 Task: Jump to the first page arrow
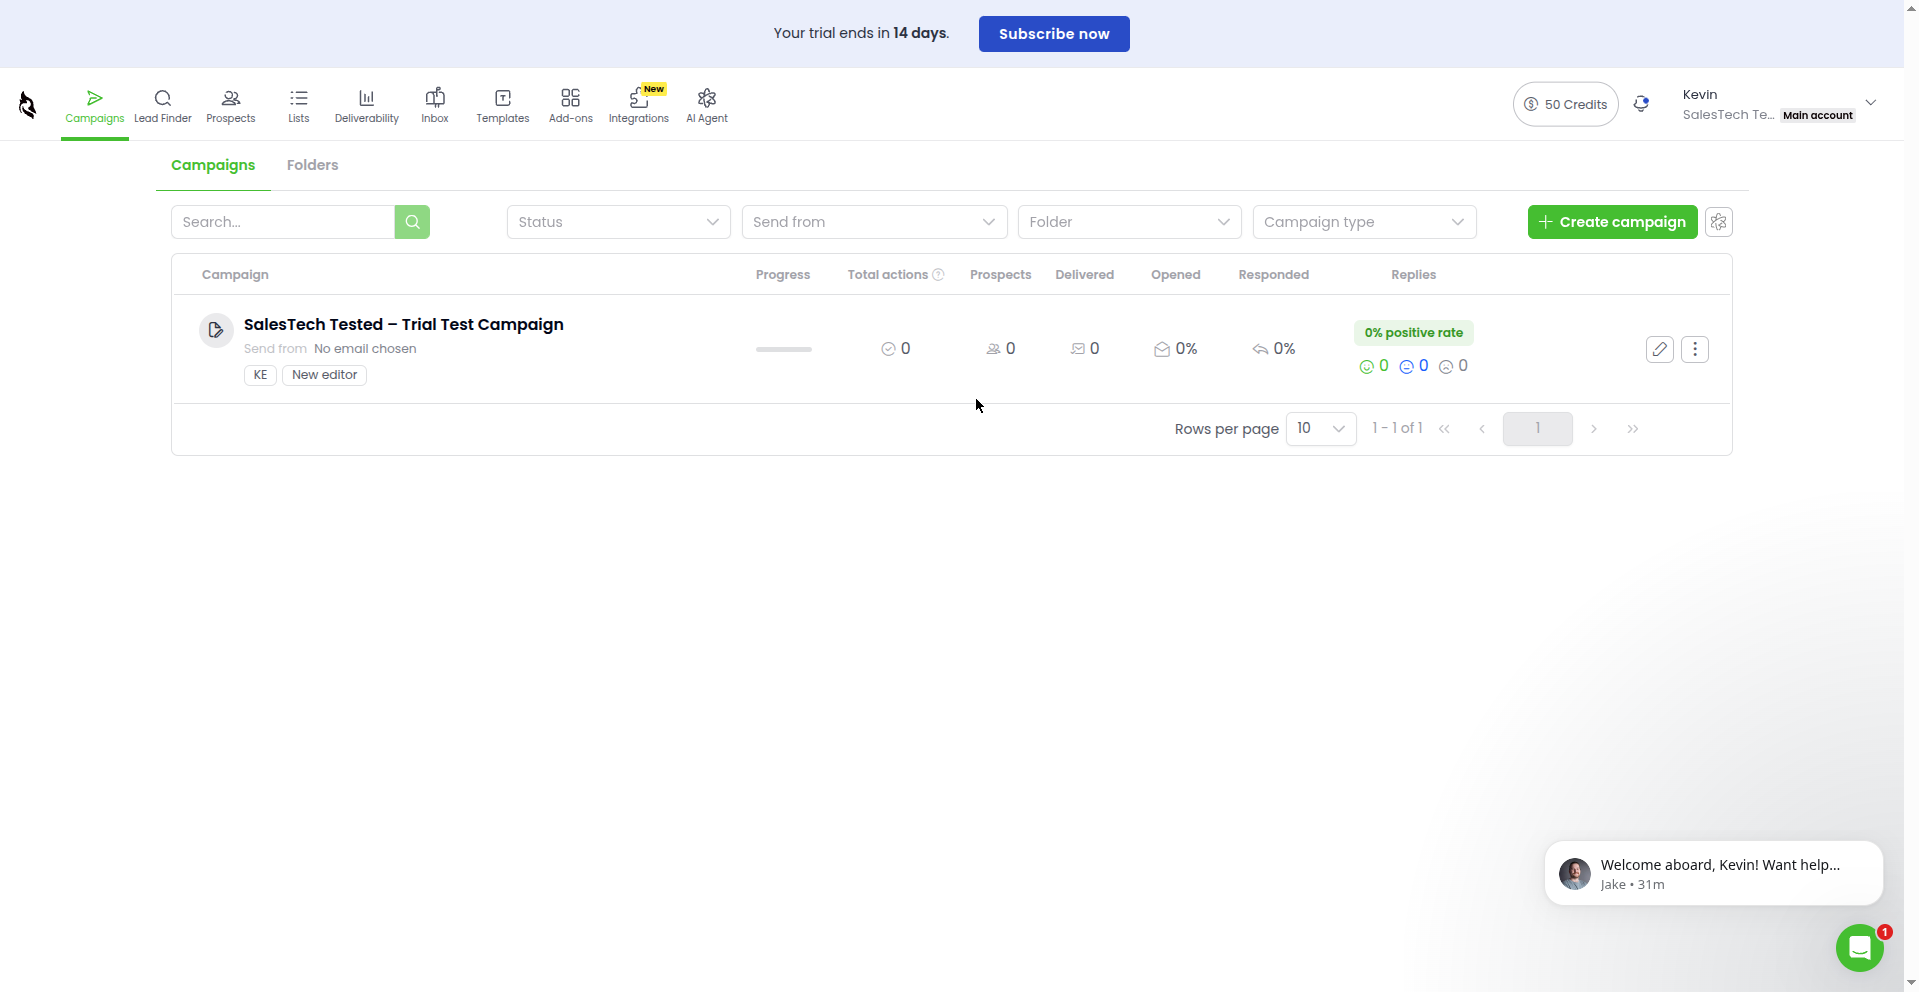click(x=1444, y=429)
